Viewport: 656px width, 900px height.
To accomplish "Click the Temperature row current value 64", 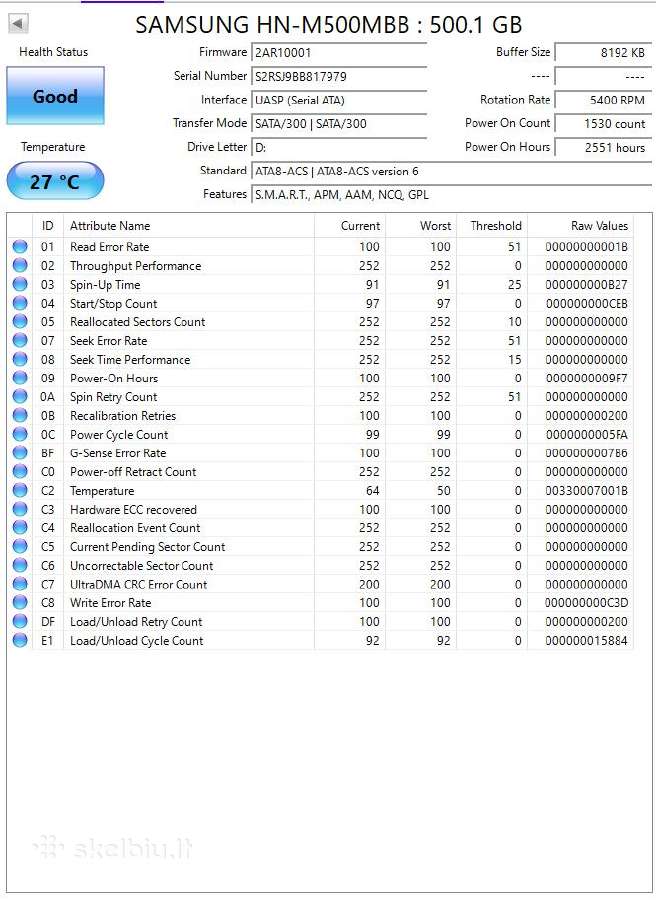I will pos(372,491).
